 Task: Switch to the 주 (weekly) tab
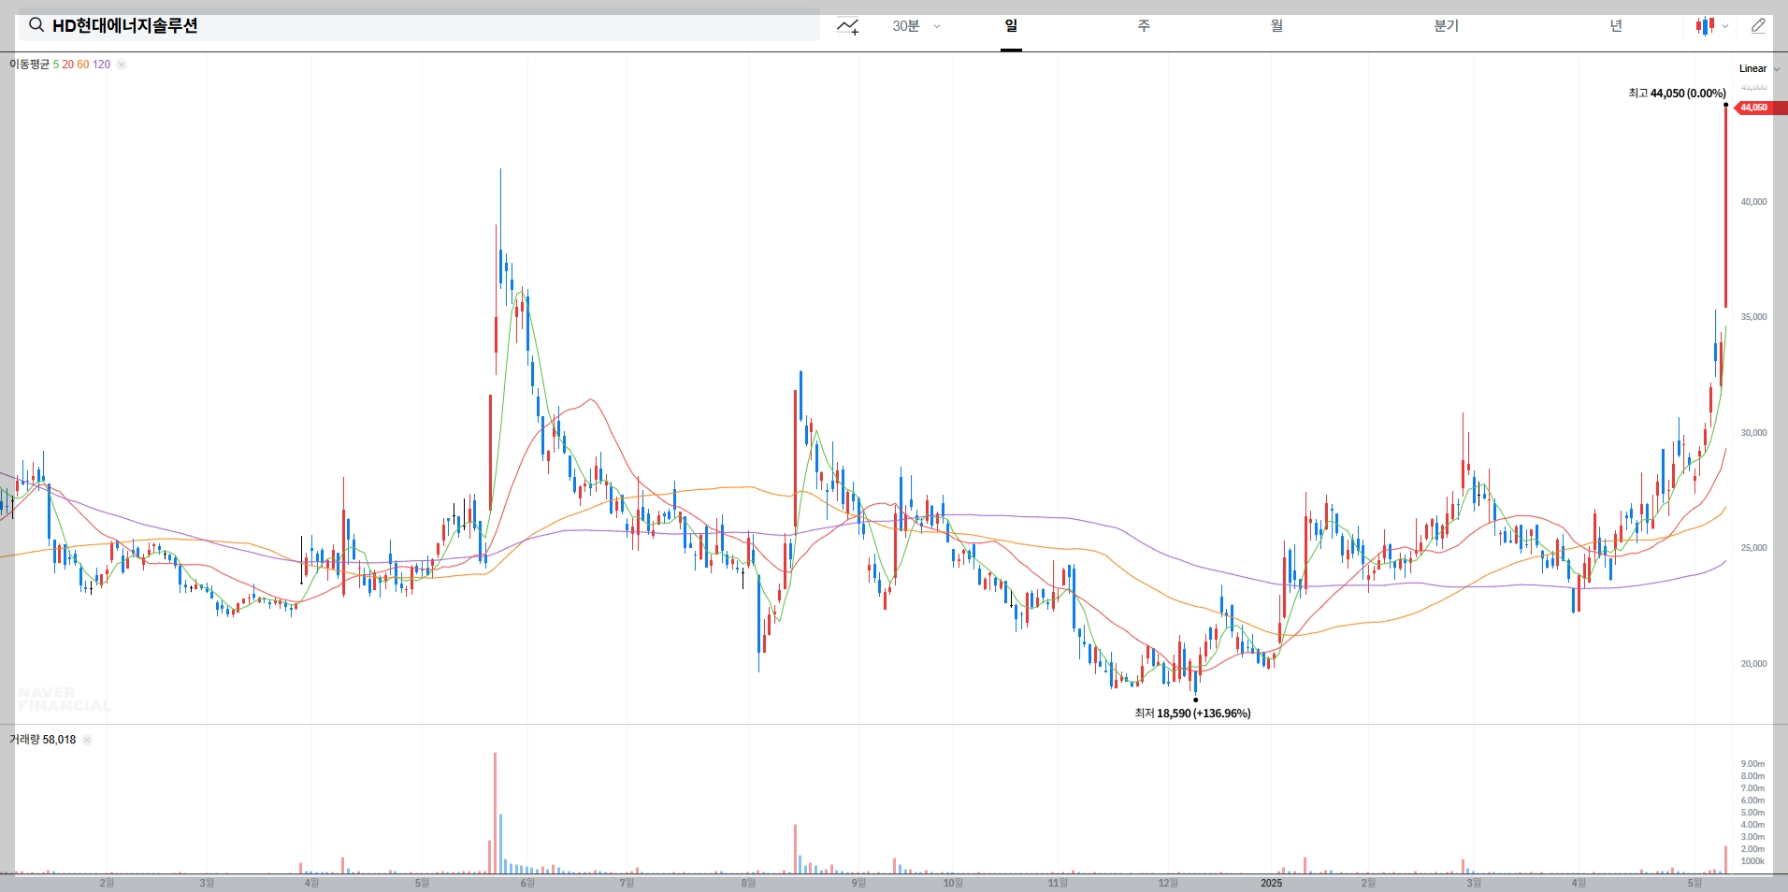point(1144,26)
